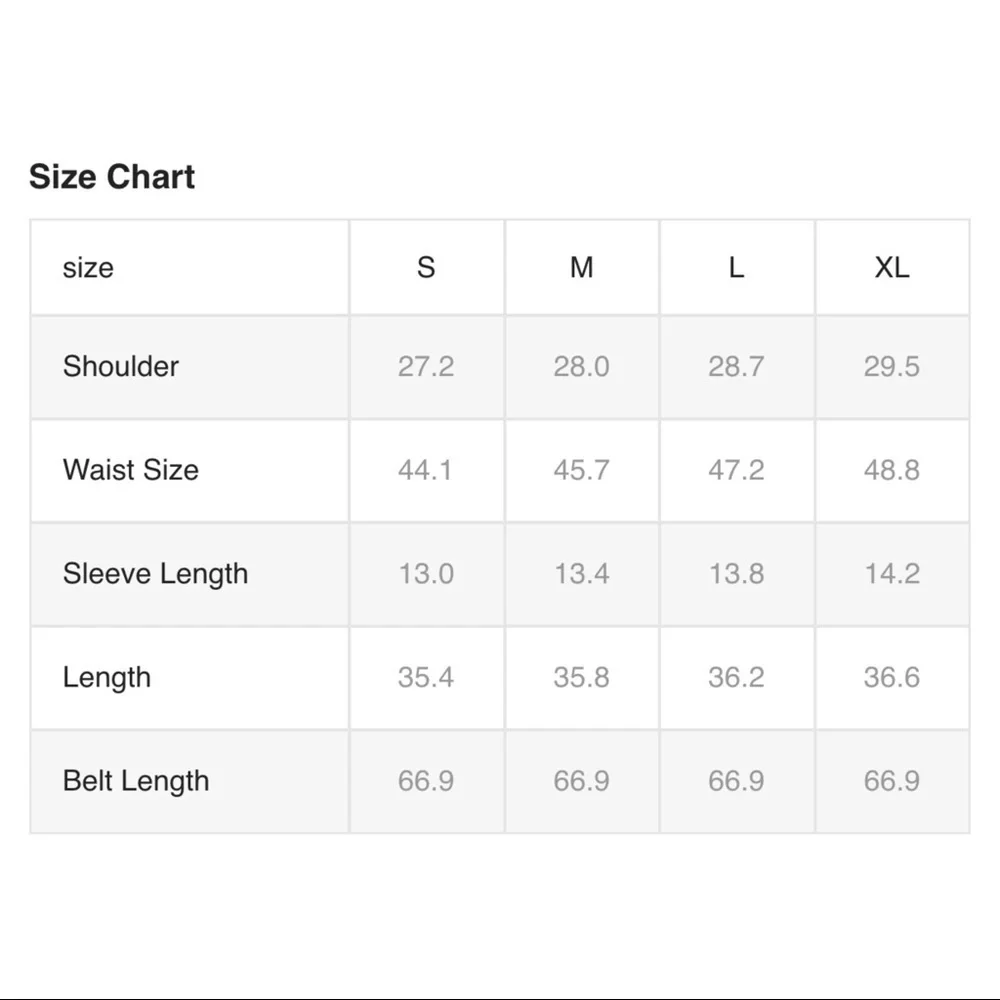
Task: Click Waist Size value 47.2 for L
Action: tap(736, 470)
